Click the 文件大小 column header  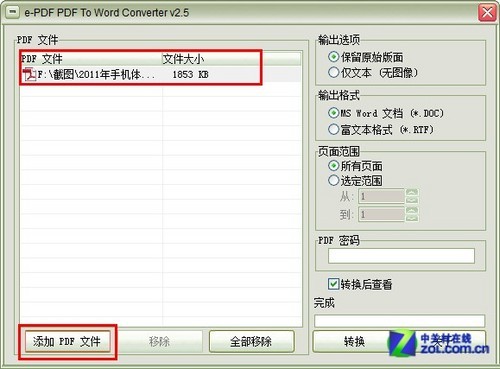231,59
